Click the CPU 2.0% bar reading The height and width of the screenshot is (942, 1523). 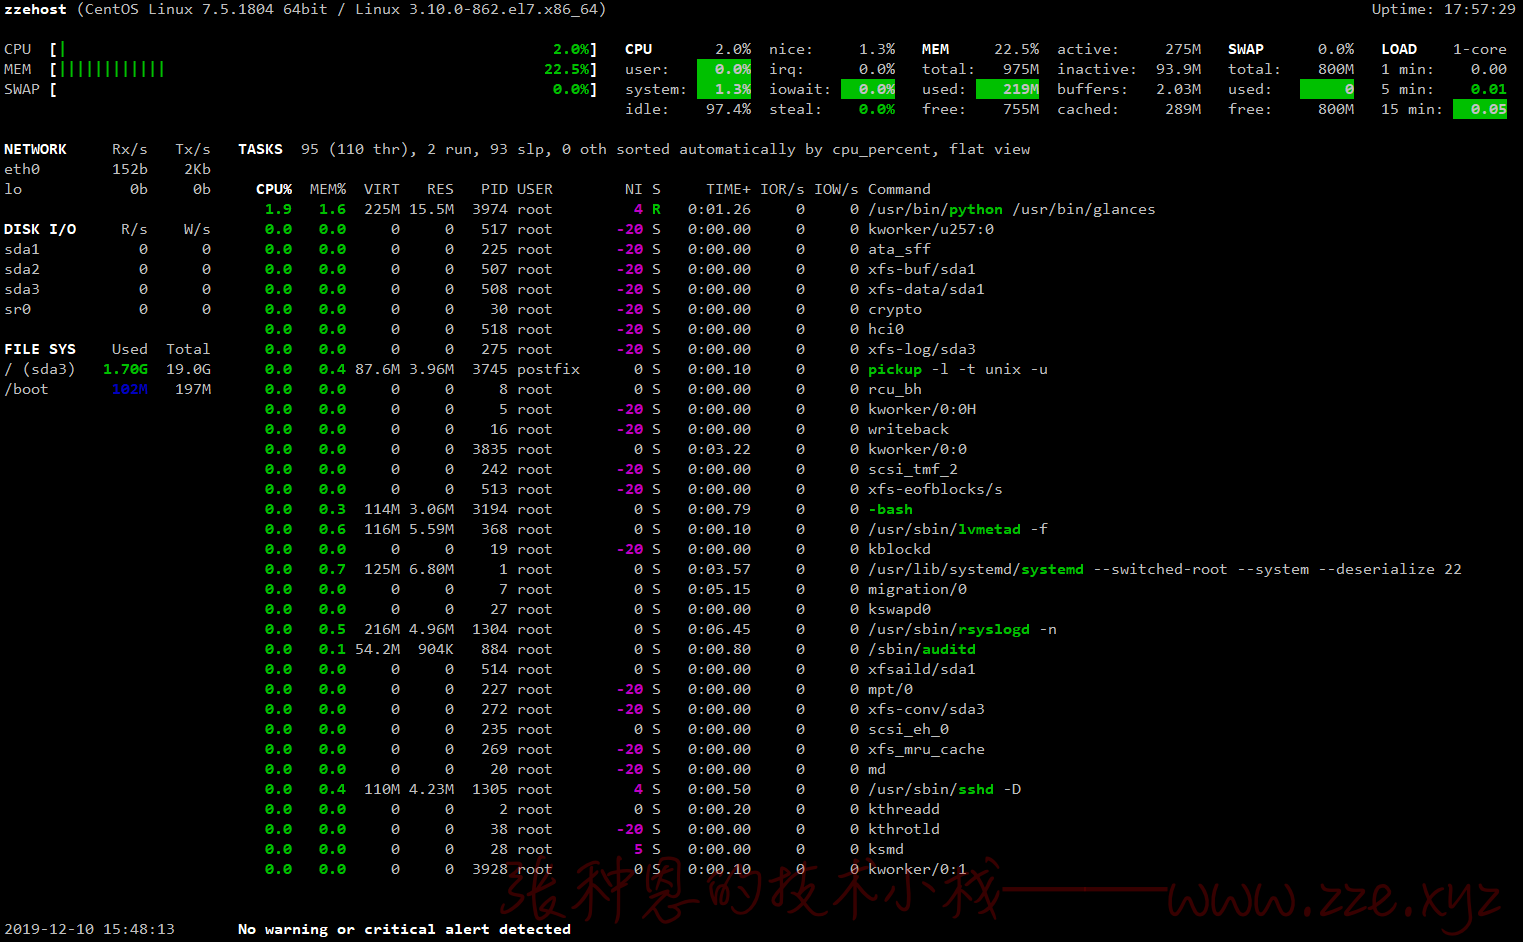click(x=571, y=49)
